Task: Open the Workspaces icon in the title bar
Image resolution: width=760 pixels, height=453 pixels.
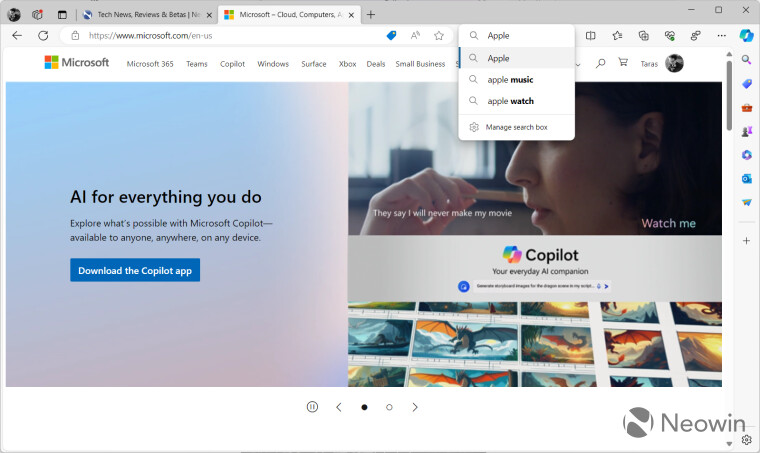Action: 37,15
